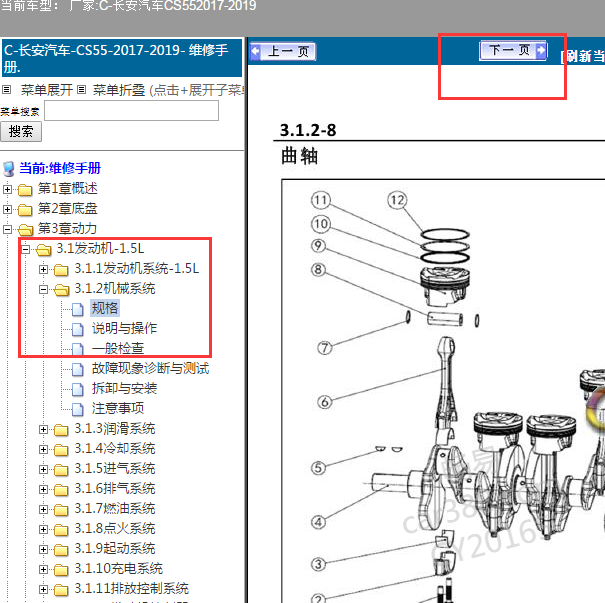This screenshot has width=605, height=603.
Task: Click folder icon of 第2章底盘
Action: pos(25,210)
